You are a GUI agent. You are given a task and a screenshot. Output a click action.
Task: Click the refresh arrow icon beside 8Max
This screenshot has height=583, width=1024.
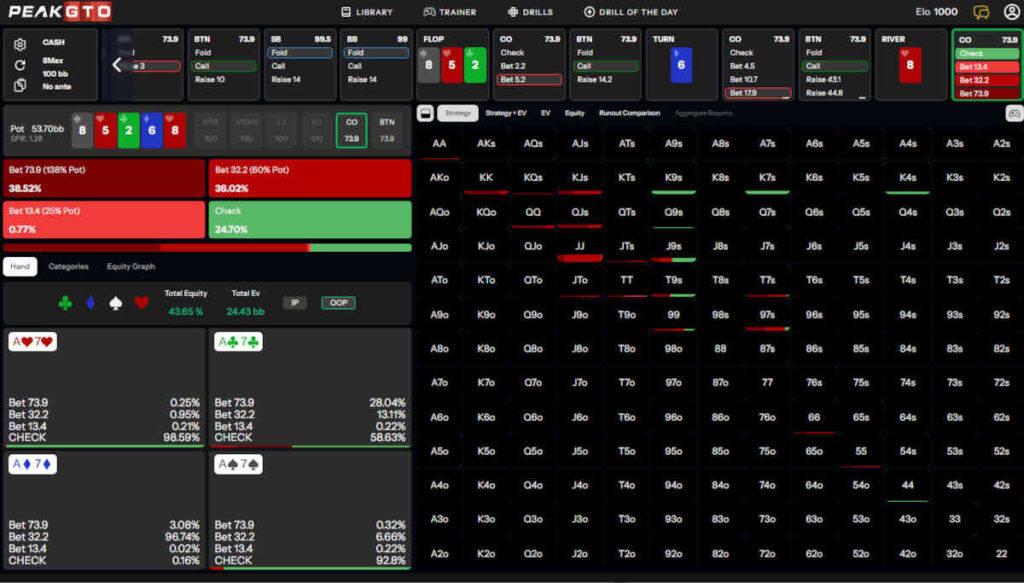coord(20,65)
